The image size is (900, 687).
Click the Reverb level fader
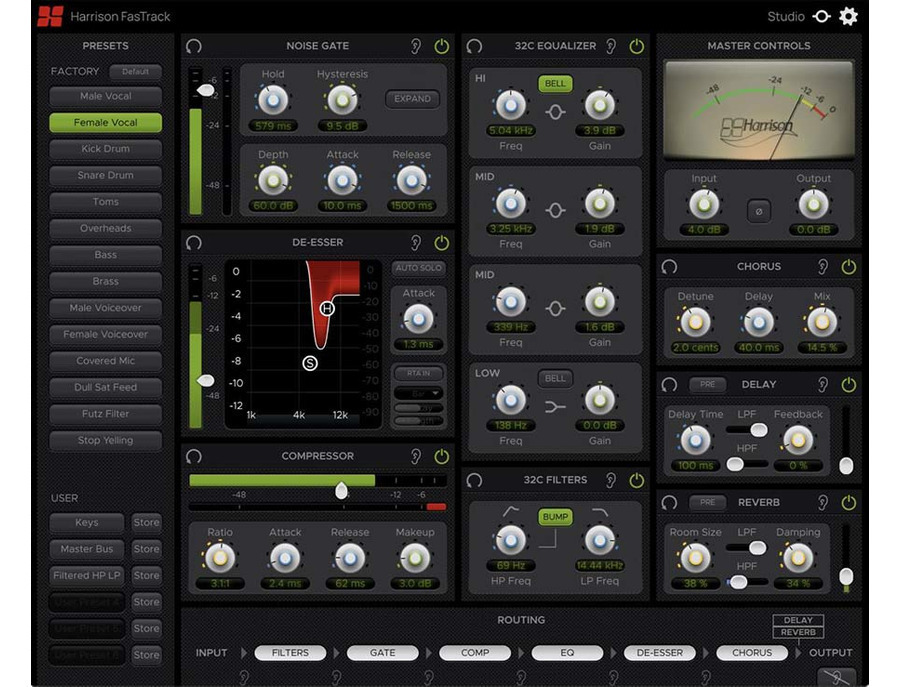846,576
